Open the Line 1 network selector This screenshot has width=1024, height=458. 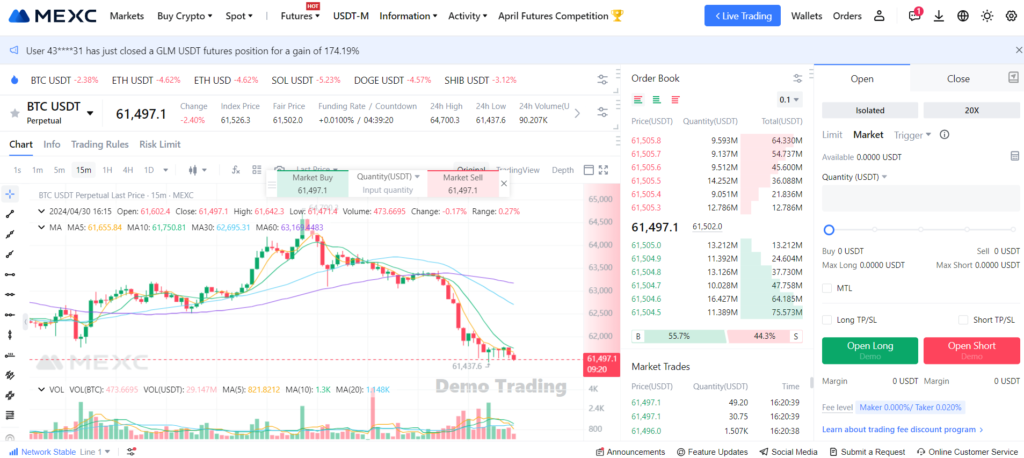pyautogui.click(x=95, y=451)
